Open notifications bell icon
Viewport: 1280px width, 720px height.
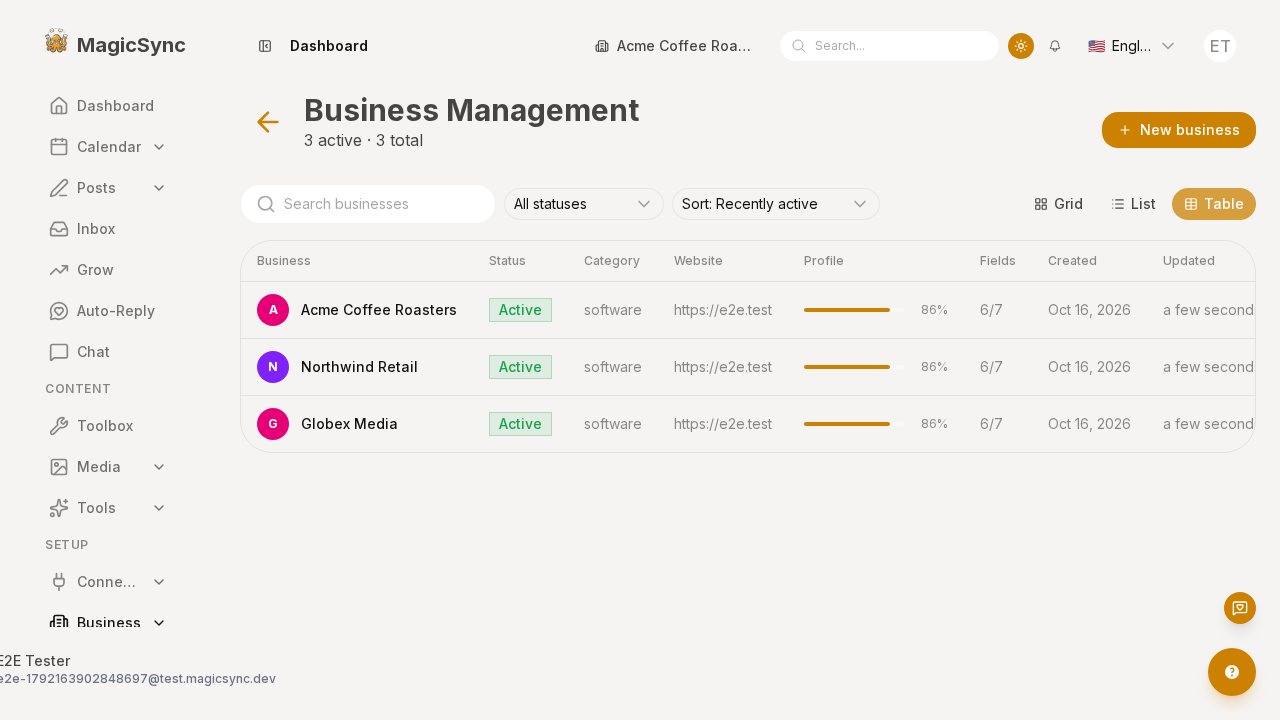point(1055,46)
